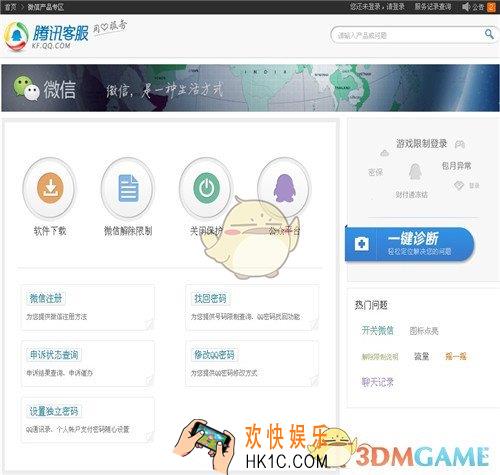This screenshot has height=475, width=500.
Task: Click corner arrow on 微信注册 card
Action: click(x=149, y=323)
